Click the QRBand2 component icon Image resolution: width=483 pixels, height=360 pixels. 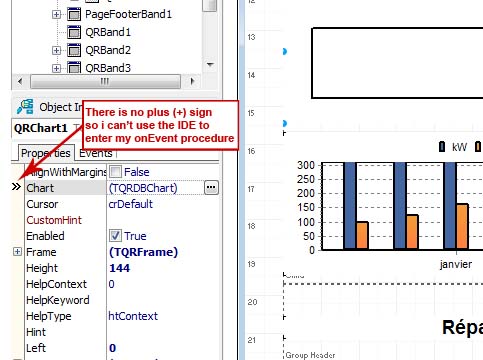click(x=74, y=50)
